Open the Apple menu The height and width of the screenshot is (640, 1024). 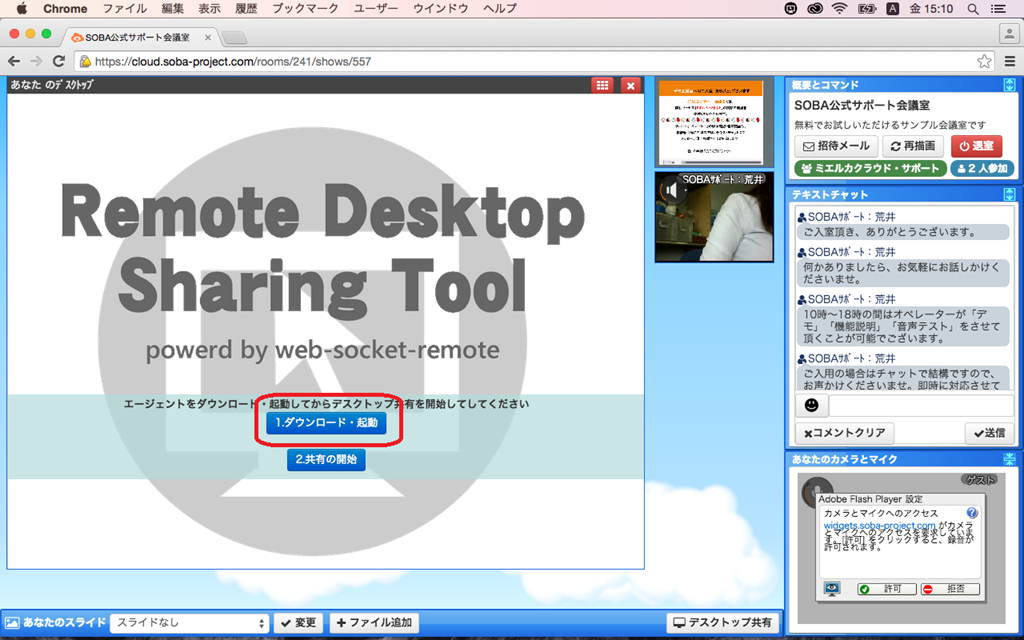[22, 8]
